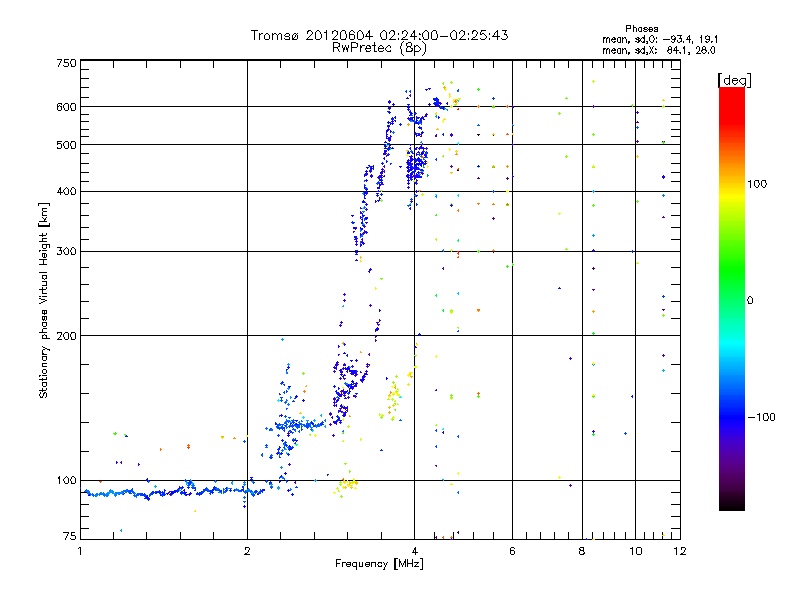Click the Stationary phase Virtual Height axis label
This screenshot has width=800, height=600.
(44, 300)
